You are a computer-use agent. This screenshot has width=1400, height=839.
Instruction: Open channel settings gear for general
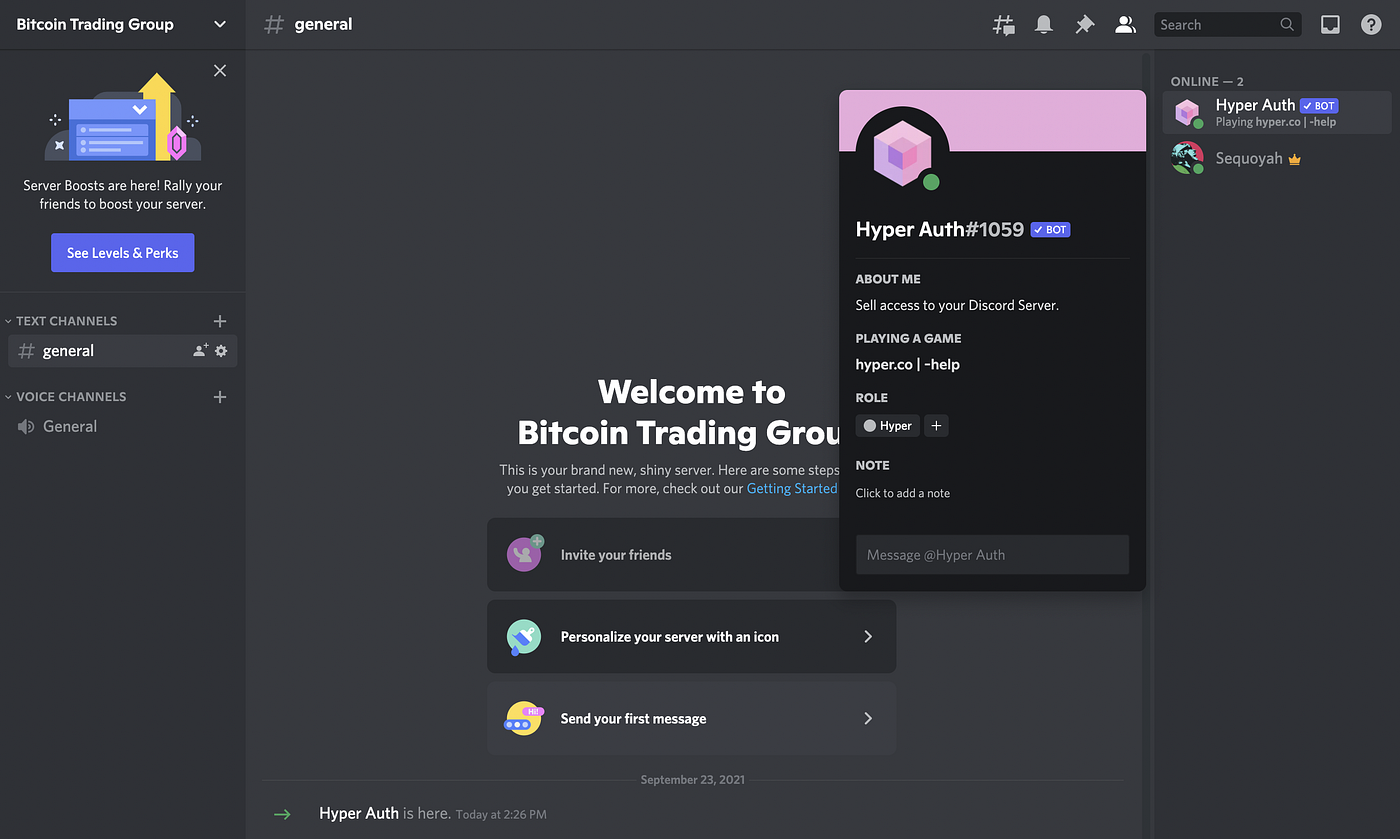pos(220,351)
